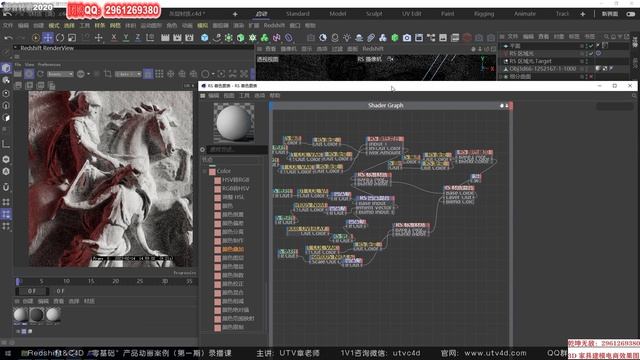
Task: Switch to the Model layout tab
Action: point(338,14)
